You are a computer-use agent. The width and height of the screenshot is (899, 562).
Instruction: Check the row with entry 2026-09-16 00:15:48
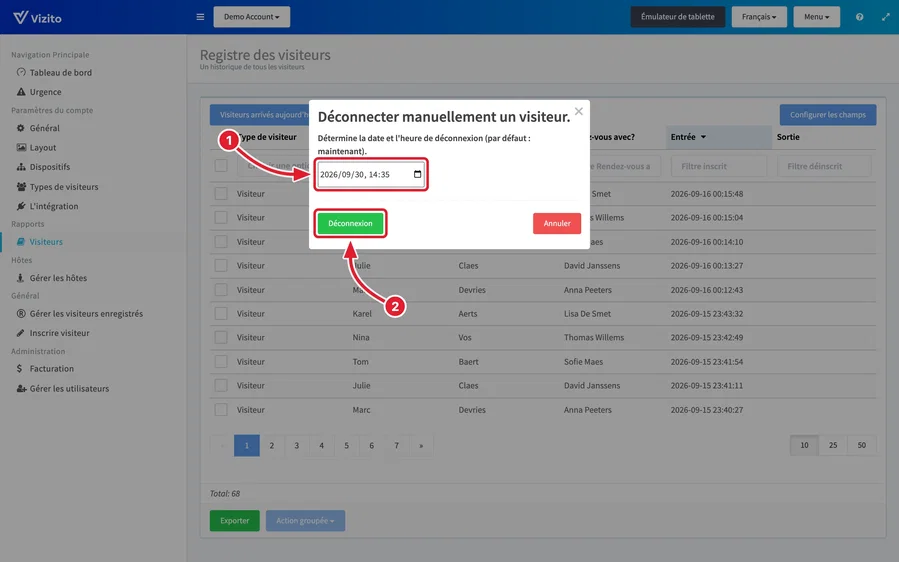coord(221,194)
